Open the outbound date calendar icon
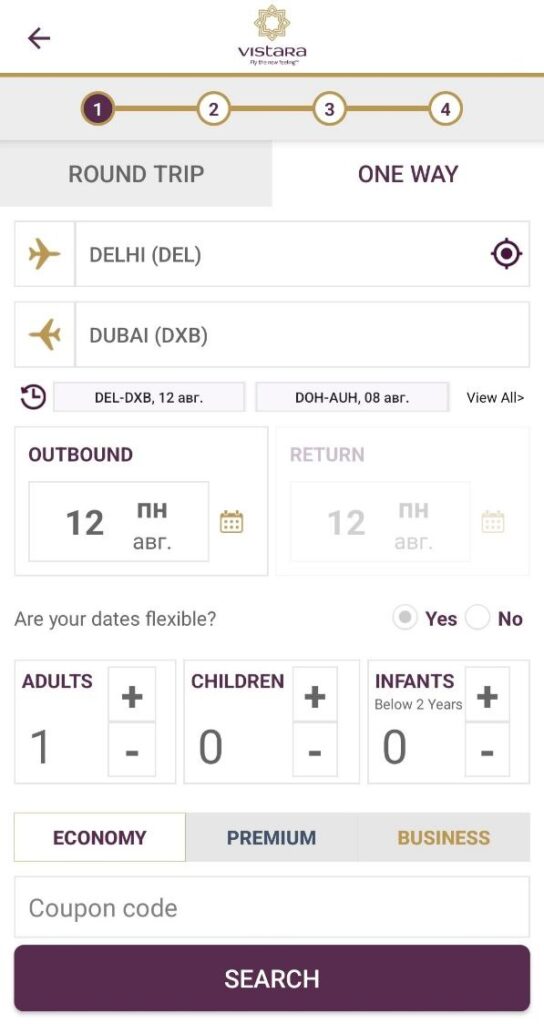 point(231,522)
